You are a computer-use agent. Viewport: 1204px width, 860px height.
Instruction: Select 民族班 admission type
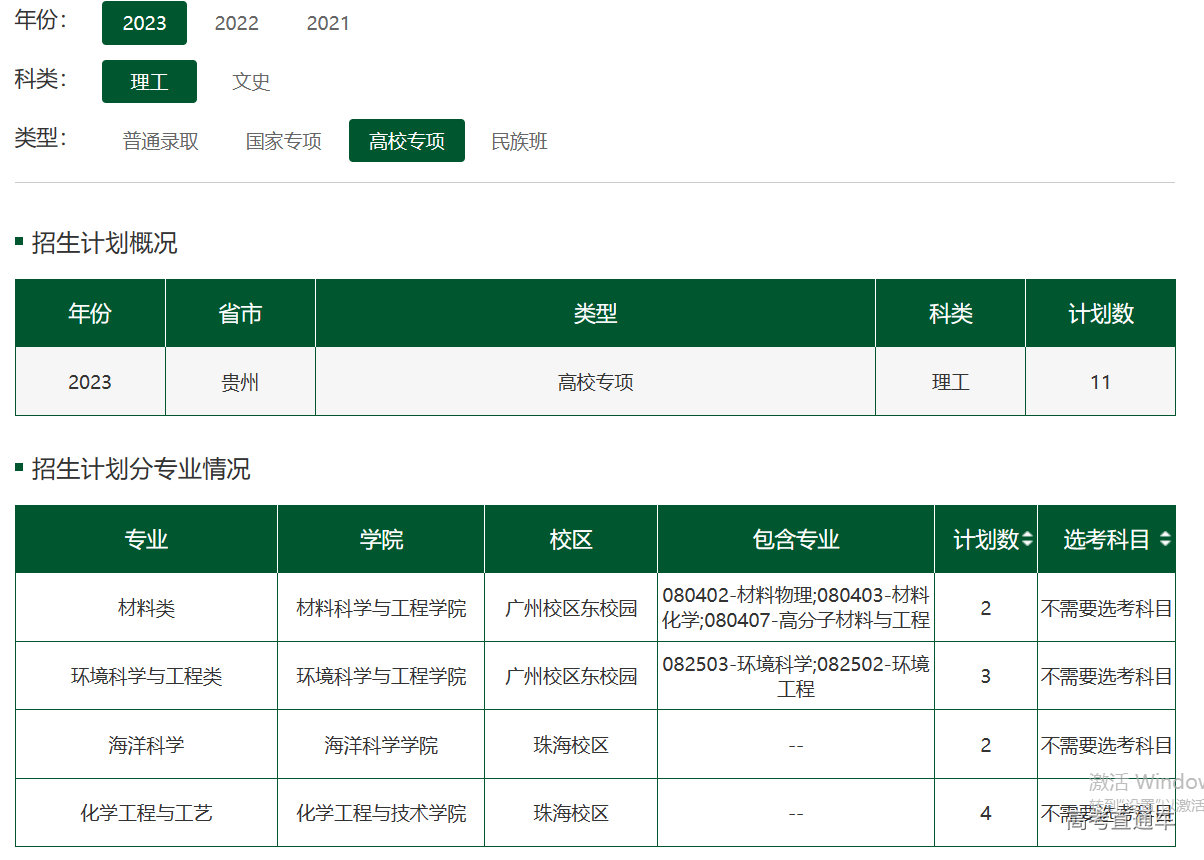pos(519,141)
